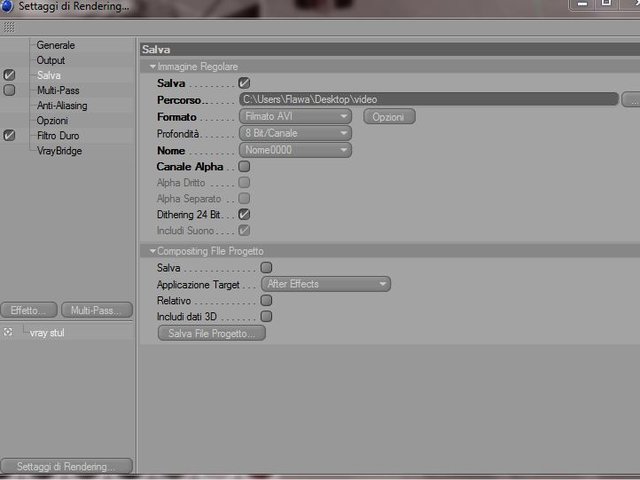Enable the Relativo checkbox
The height and width of the screenshot is (480, 640).
tap(266, 300)
